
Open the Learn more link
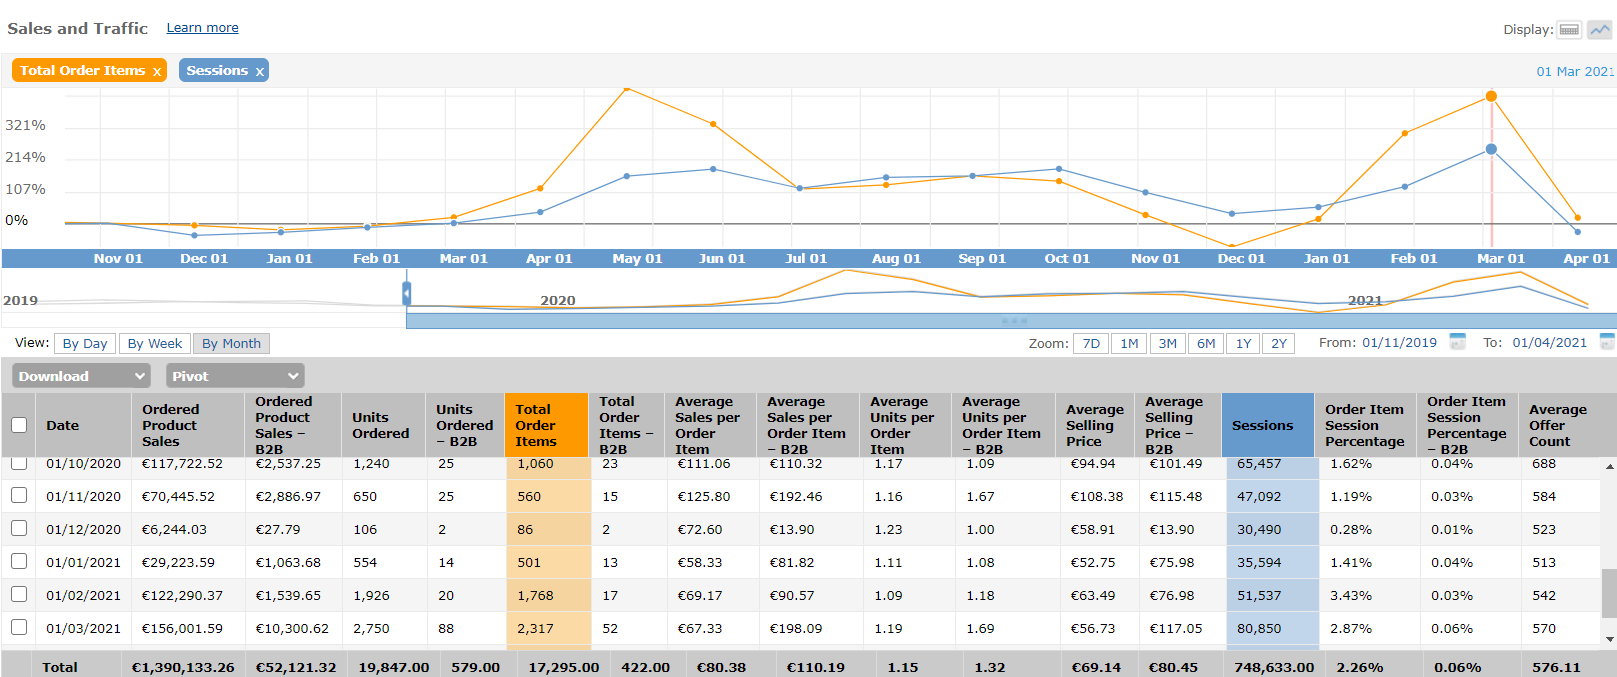pyautogui.click(x=202, y=28)
